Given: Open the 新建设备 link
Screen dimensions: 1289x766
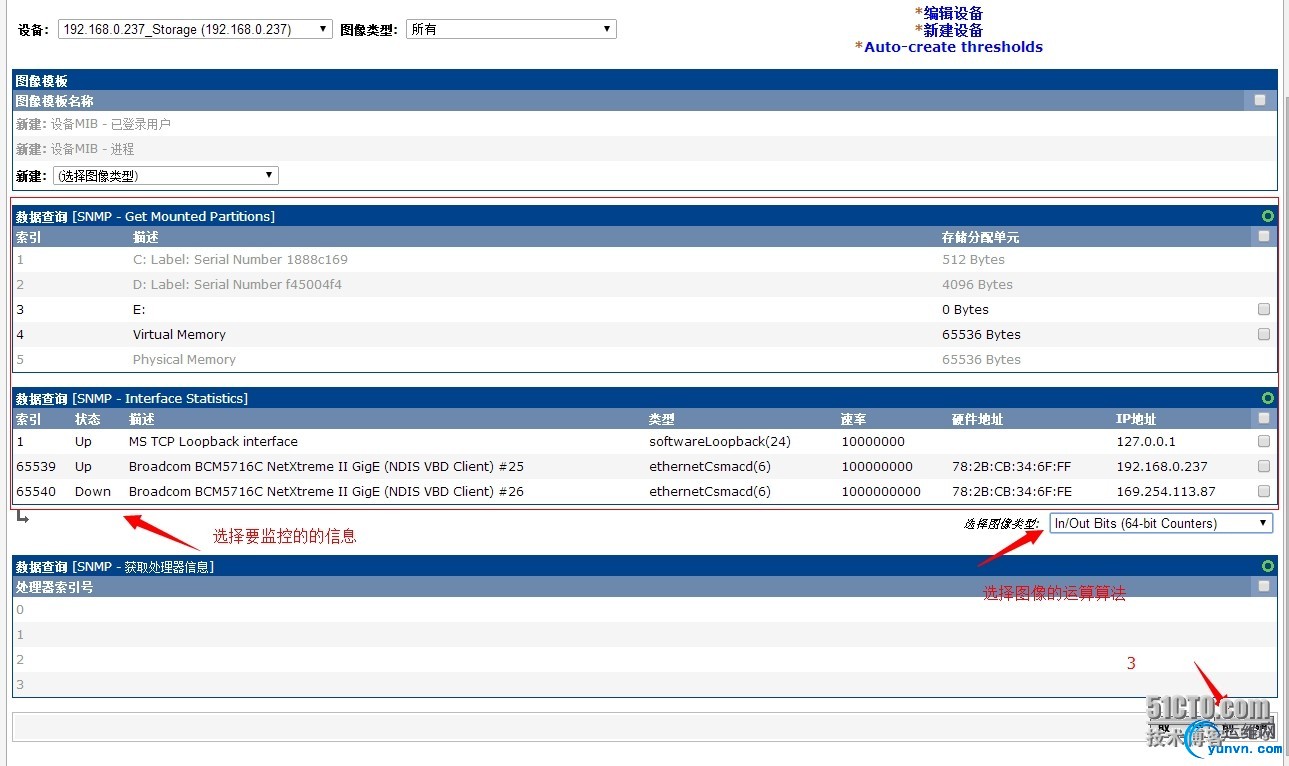Looking at the screenshot, I should 953,30.
